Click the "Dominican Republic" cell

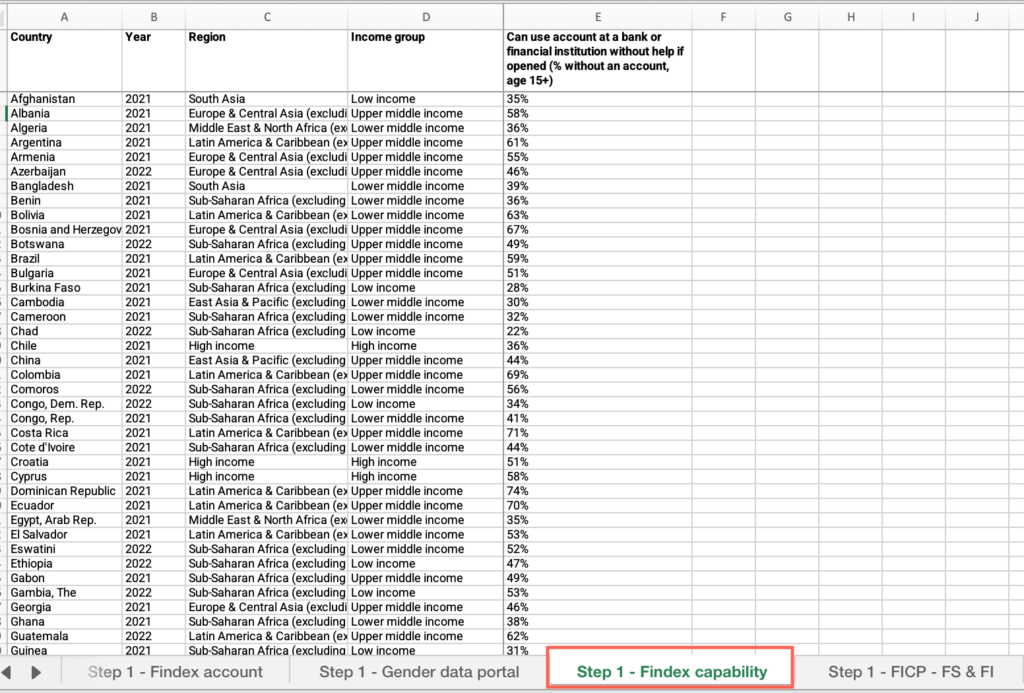click(x=64, y=491)
